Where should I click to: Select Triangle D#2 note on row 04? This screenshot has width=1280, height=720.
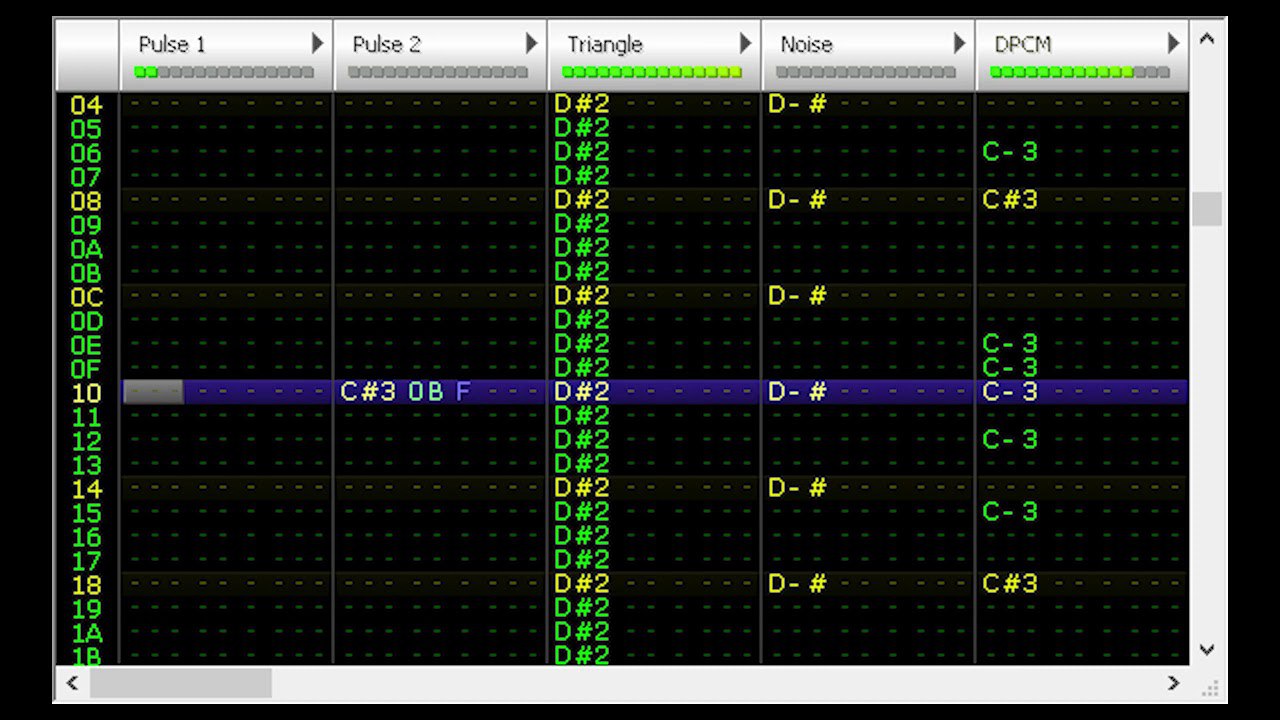[582, 103]
